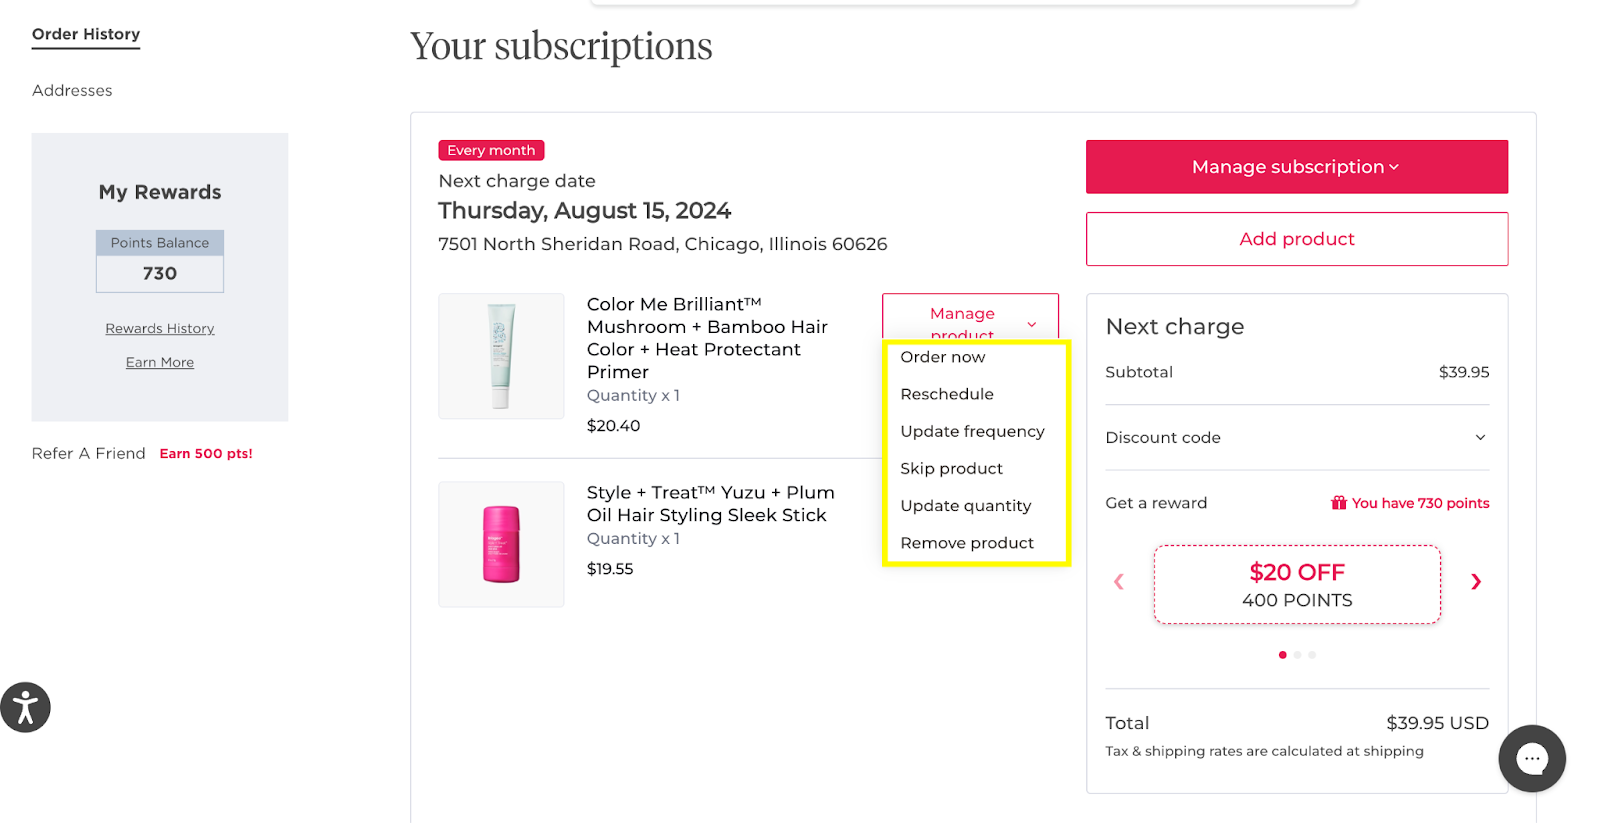Viewport: 1600px width, 823px height.
Task: Click the gift points icon
Action: 1339,503
